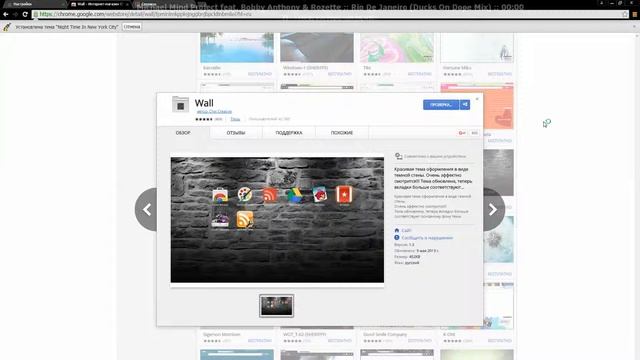The image size is (640, 360).
Task: Show the previous item with left arrow
Action: [x=147, y=210]
